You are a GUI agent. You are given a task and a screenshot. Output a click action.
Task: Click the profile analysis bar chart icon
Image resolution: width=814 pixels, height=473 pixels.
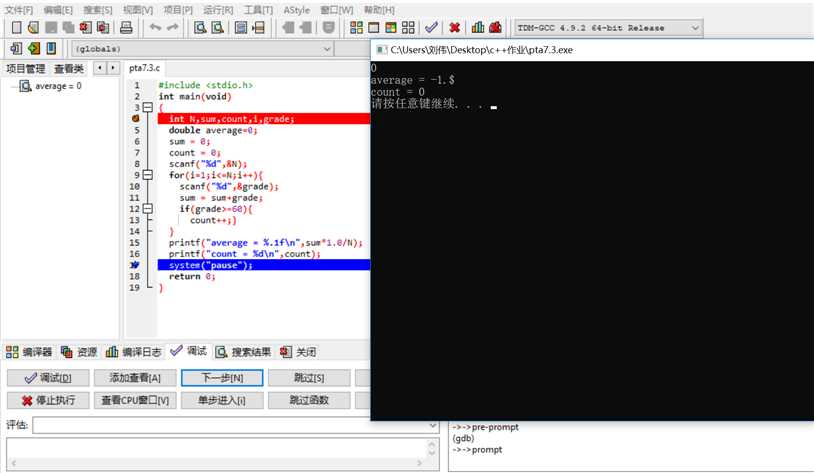(x=478, y=28)
